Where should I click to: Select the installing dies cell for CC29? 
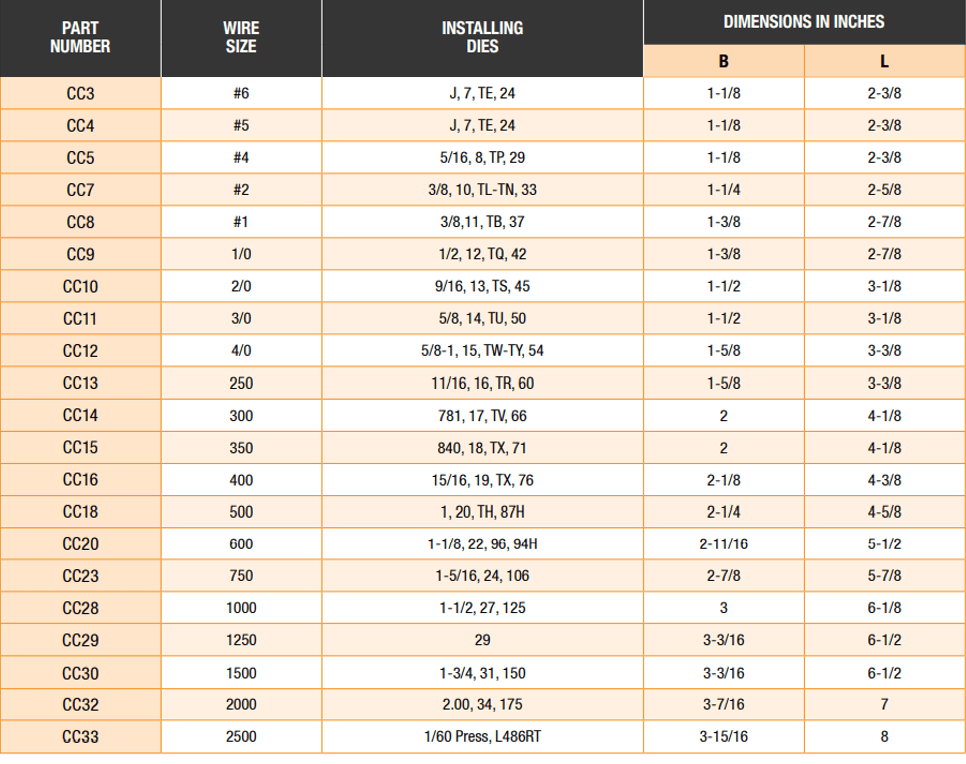(x=482, y=641)
